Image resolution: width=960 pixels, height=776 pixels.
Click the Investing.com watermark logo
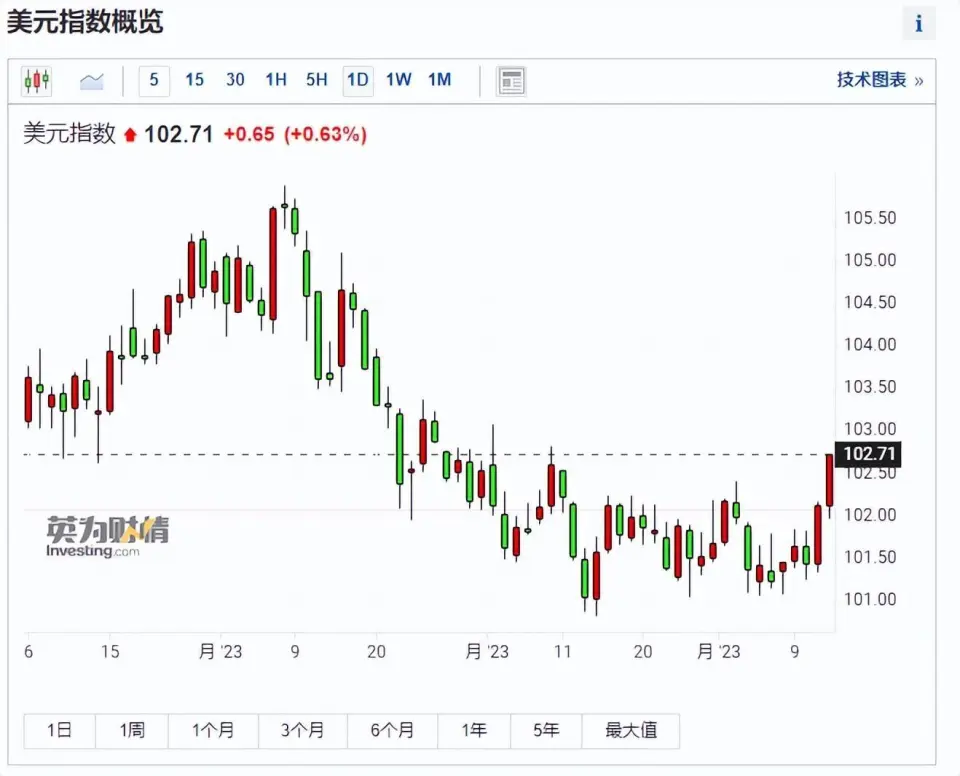[107, 537]
